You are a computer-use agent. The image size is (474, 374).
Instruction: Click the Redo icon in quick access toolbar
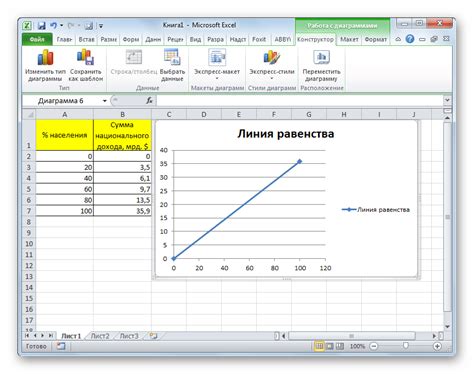[x=71, y=25]
